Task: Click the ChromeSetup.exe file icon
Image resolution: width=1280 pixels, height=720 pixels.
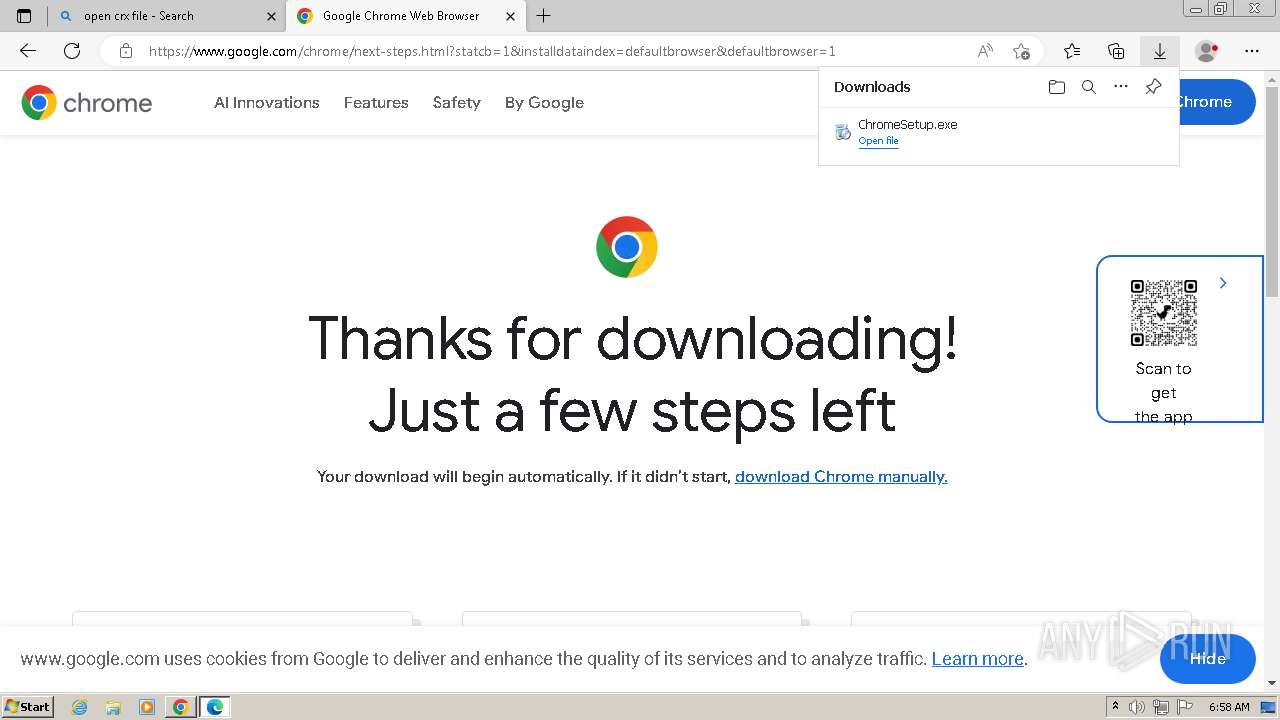Action: pyautogui.click(x=843, y=131)
